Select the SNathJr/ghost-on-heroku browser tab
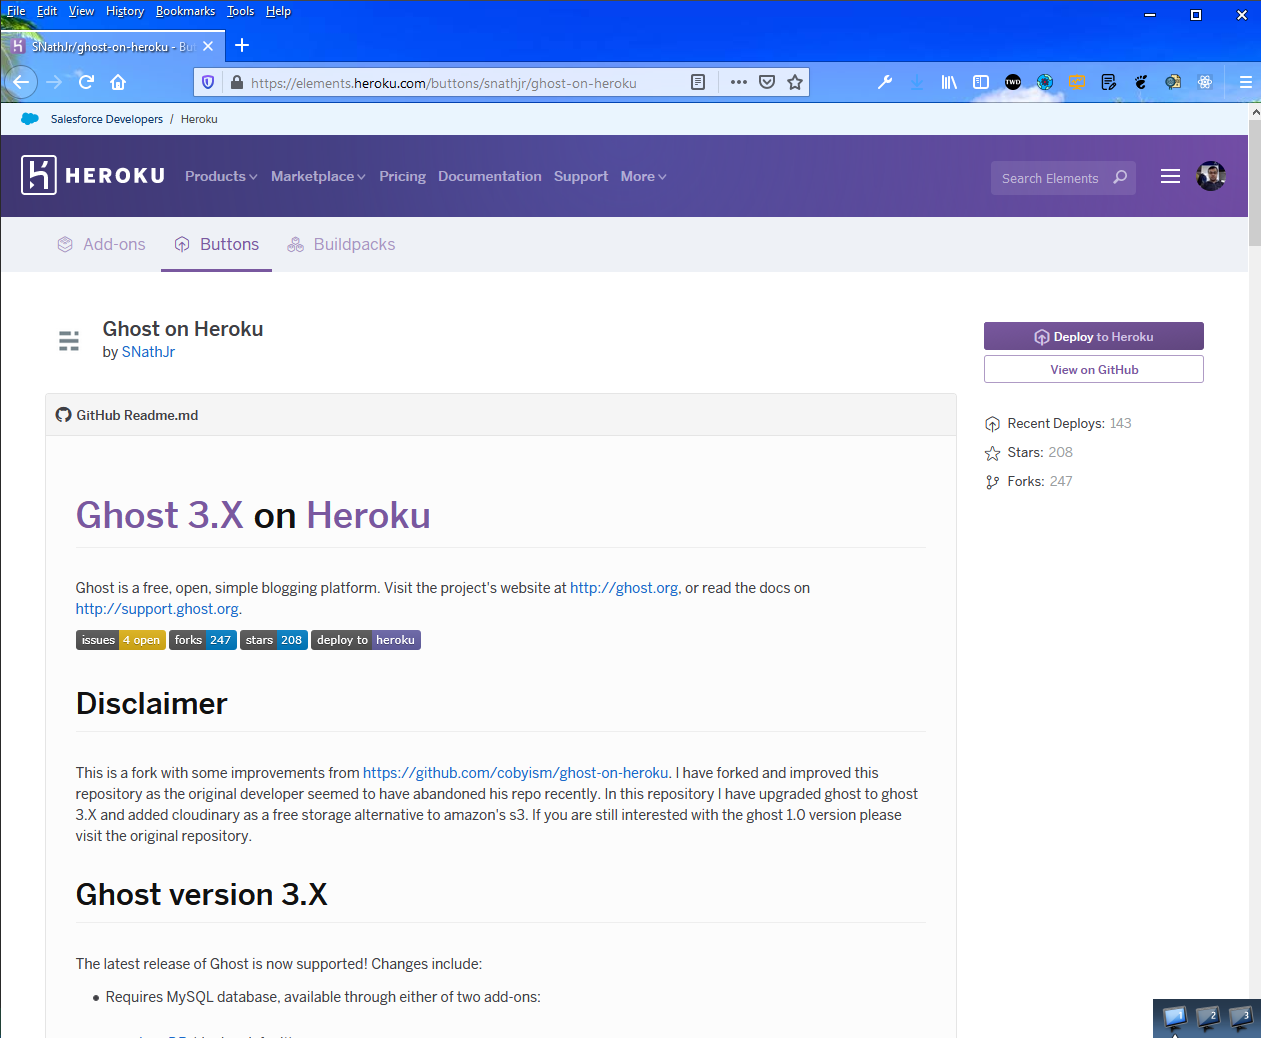The image size is (1261, 1038). pos(112,46)
